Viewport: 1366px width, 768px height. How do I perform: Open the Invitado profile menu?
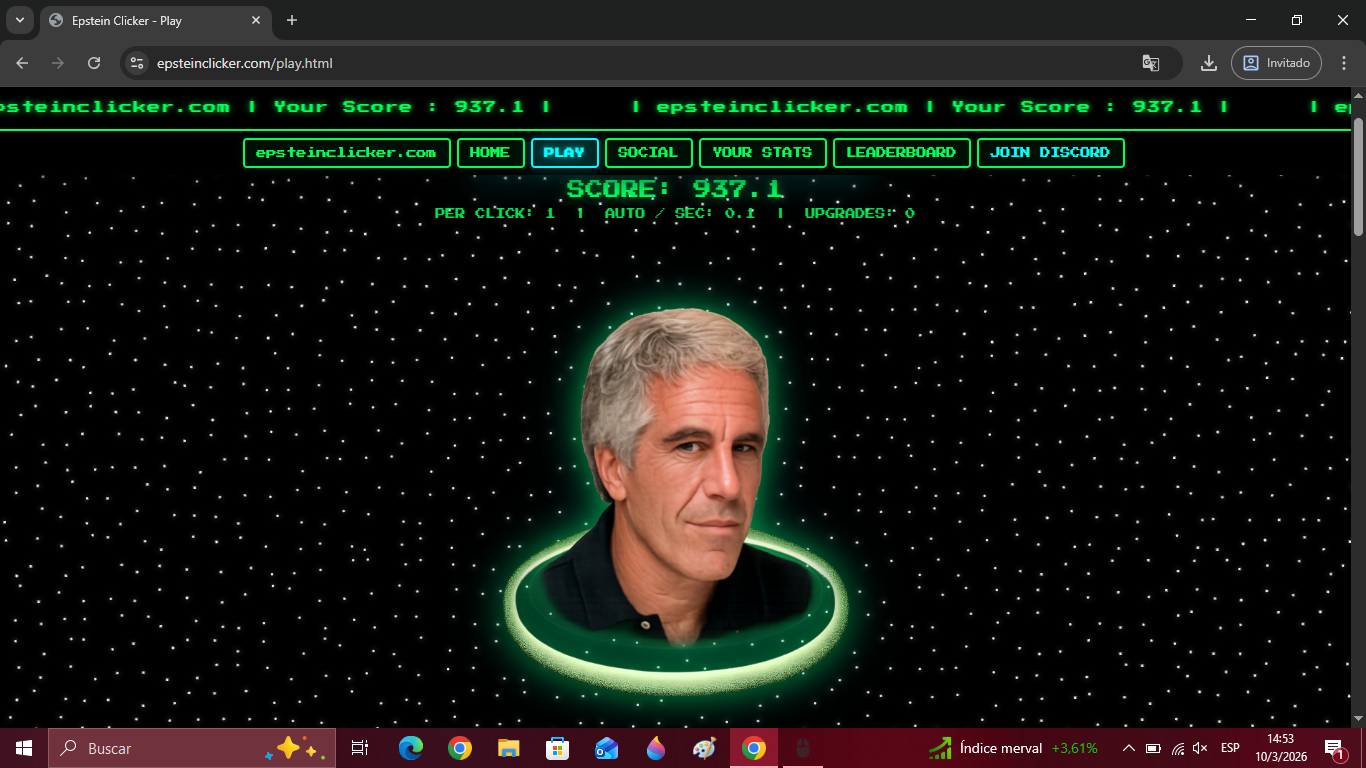pyautogui.click(x=1276, y=63)
